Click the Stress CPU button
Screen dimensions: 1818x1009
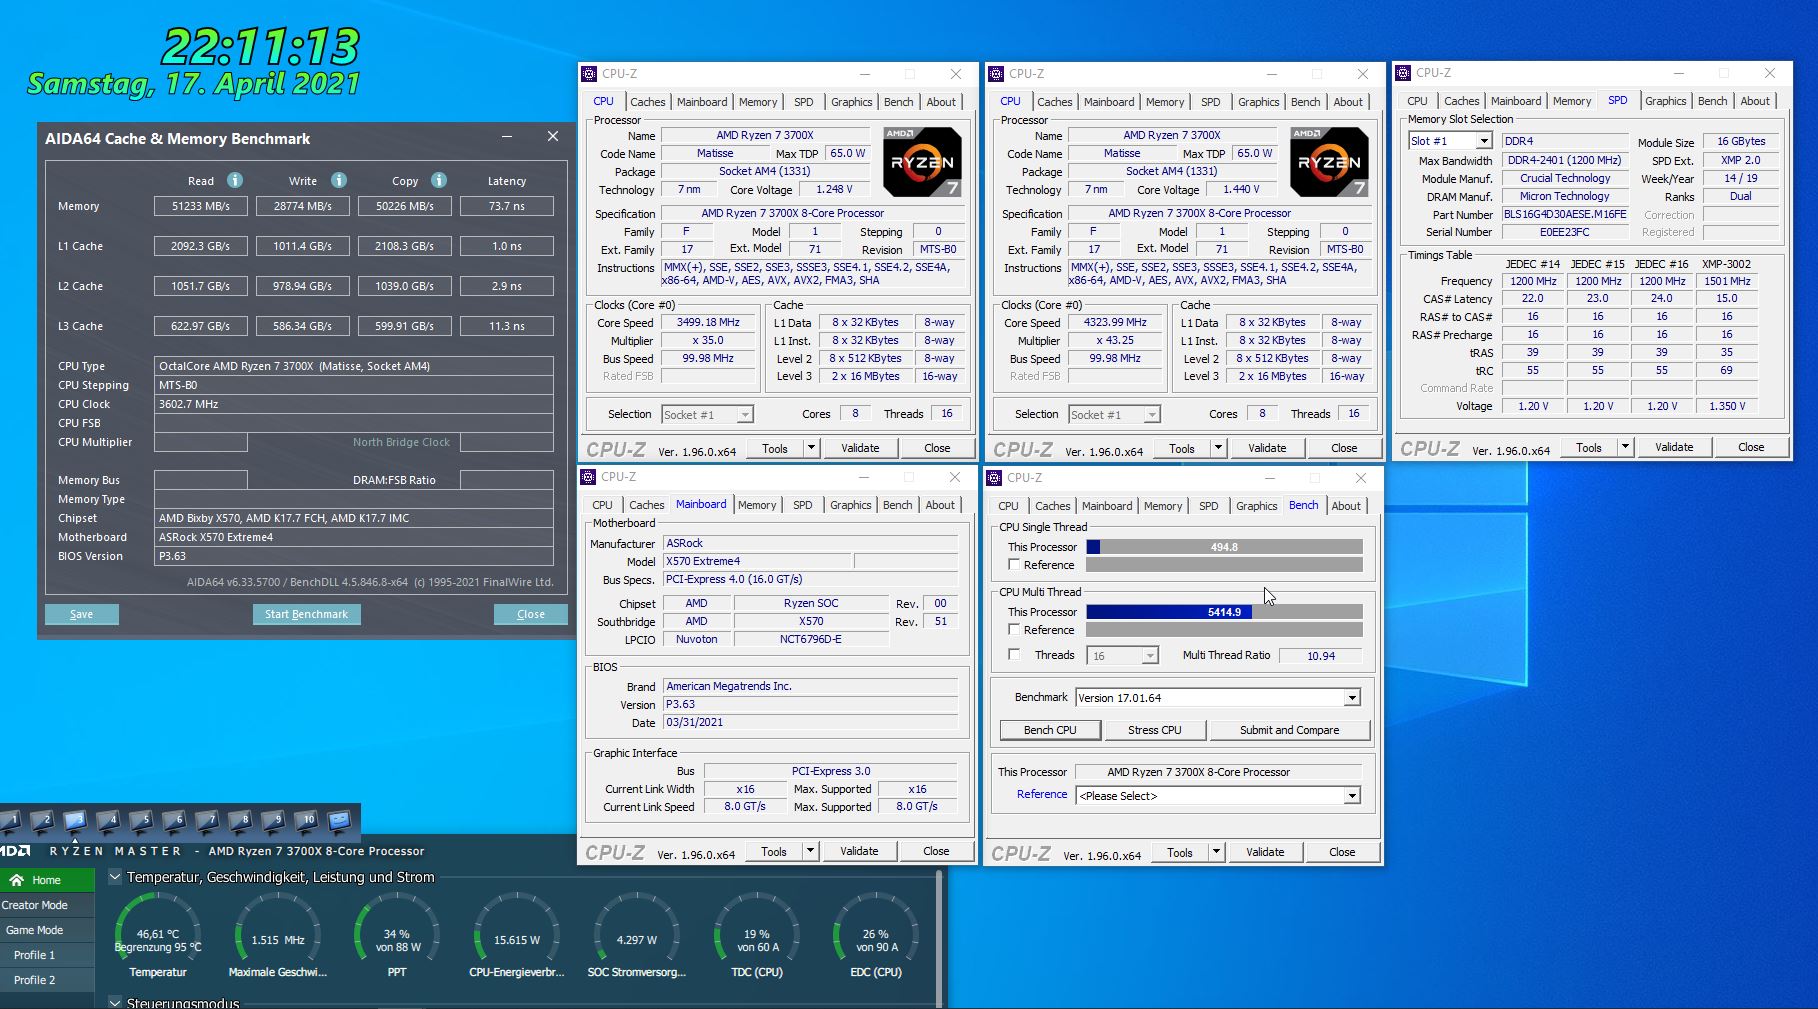click(x=1155, y=730)
